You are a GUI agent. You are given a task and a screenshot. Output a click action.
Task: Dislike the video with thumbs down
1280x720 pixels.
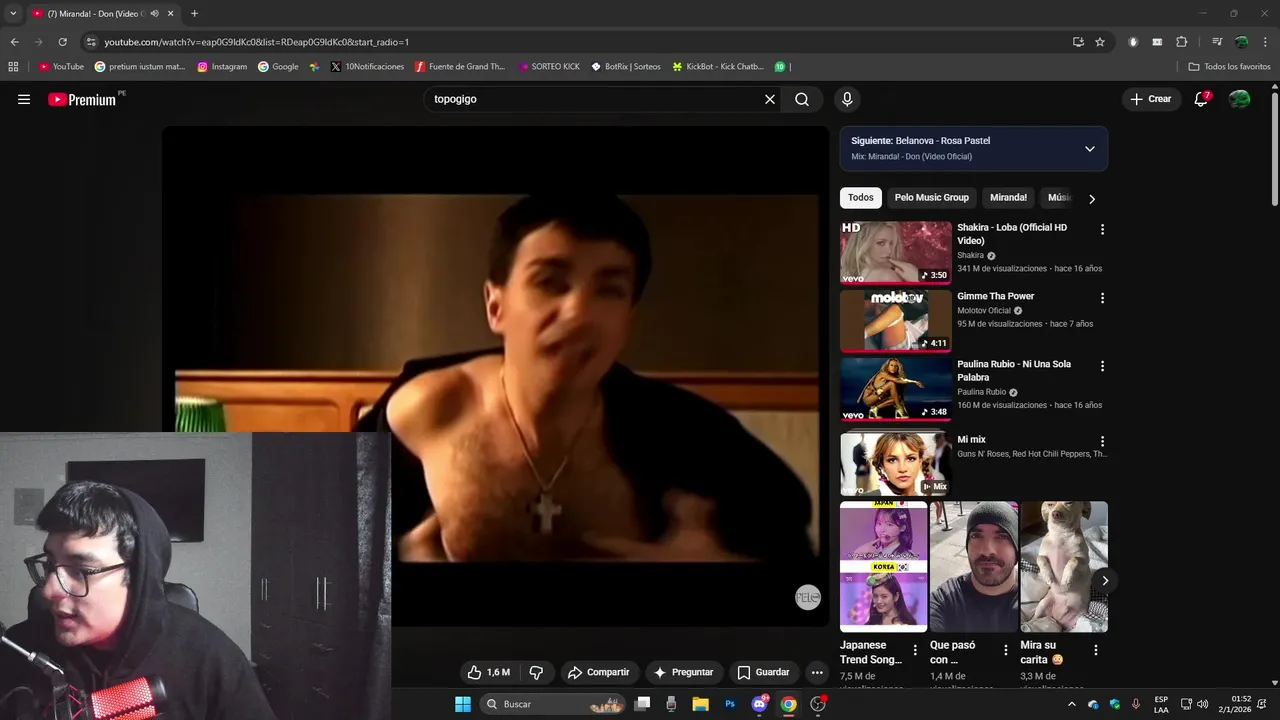(x=536, y=672)
